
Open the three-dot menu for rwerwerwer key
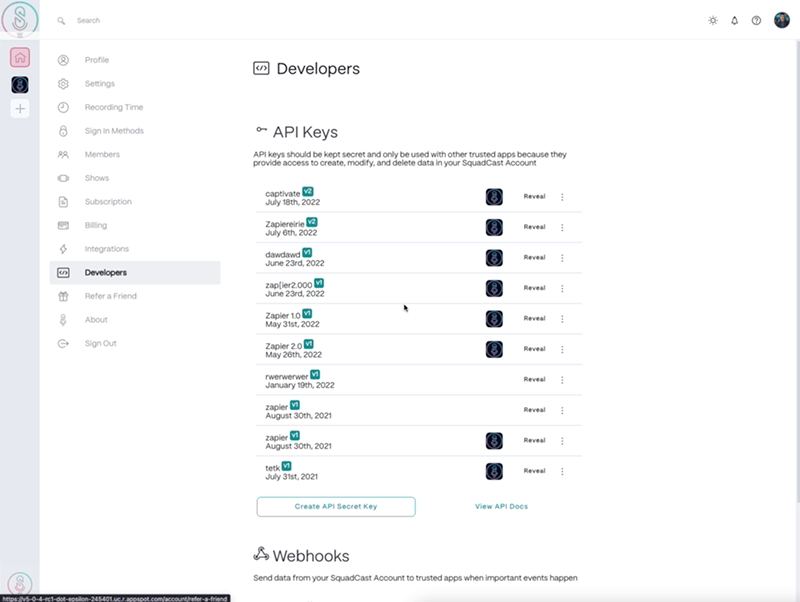coord(562,380)
